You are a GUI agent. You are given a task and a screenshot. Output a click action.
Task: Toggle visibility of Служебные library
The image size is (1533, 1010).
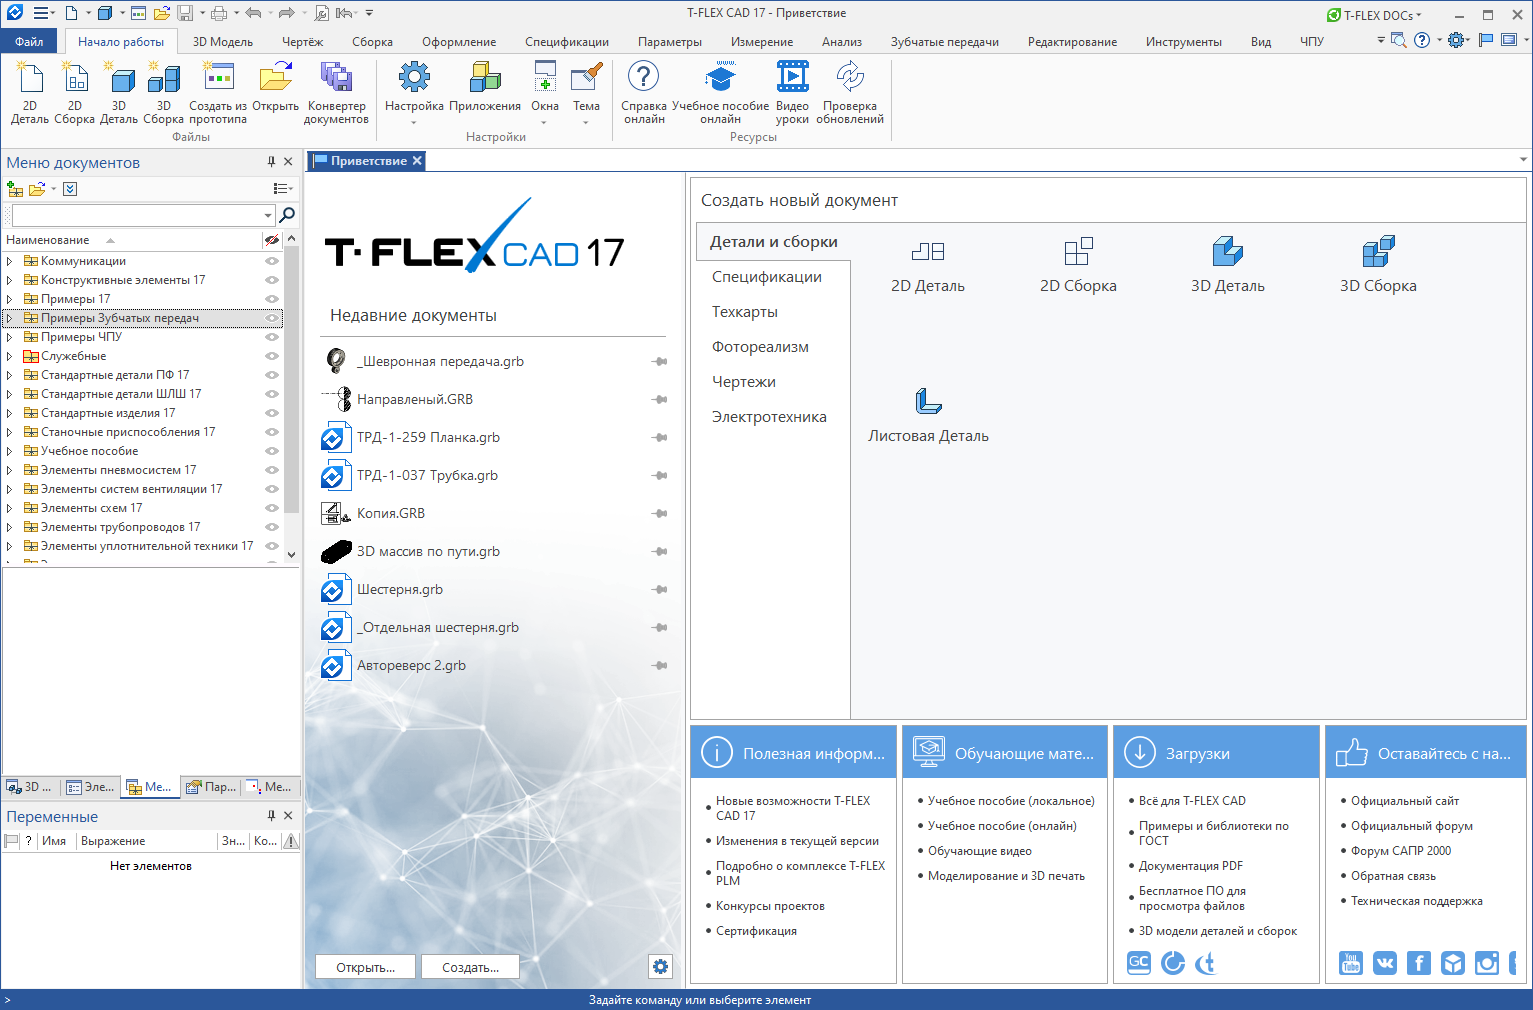[271, 356]
